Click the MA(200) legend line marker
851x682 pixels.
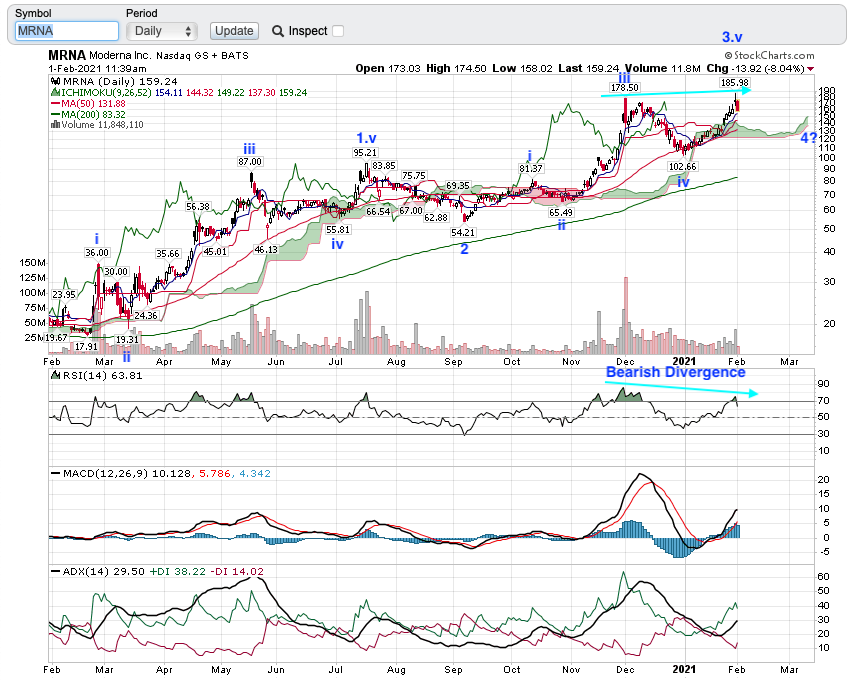55,114
